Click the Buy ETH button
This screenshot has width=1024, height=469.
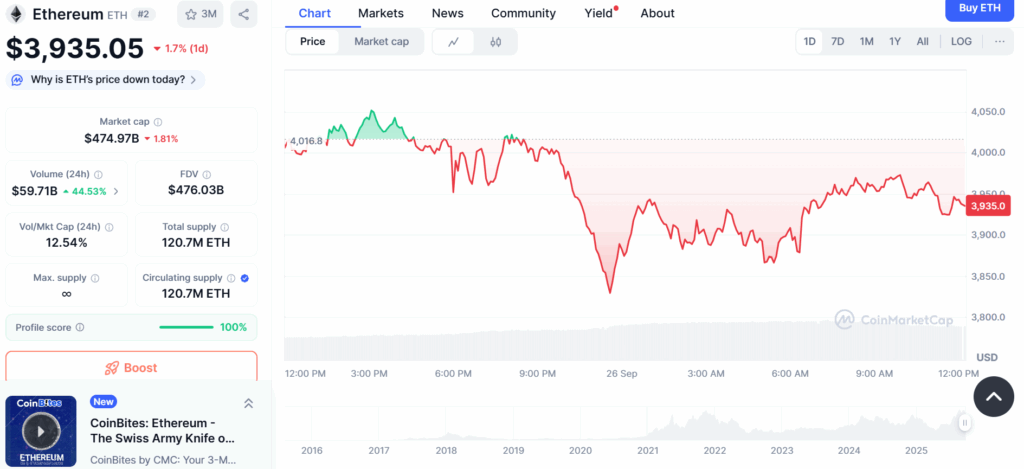979,8
